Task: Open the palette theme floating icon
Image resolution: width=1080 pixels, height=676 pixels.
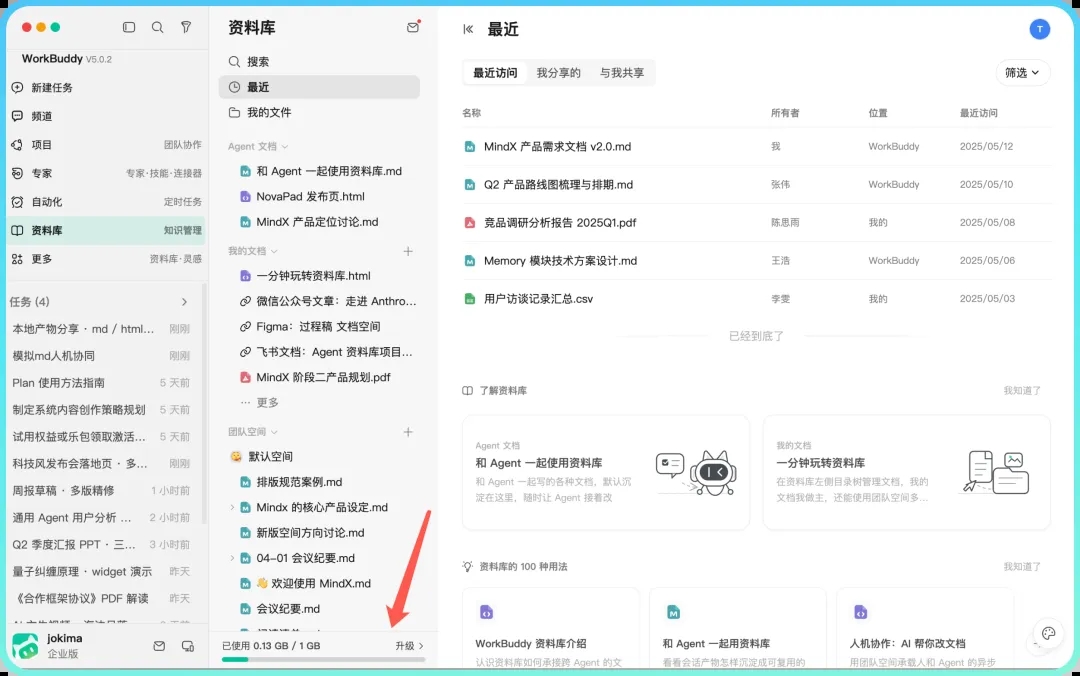Action: click(x=1048, y=633)
